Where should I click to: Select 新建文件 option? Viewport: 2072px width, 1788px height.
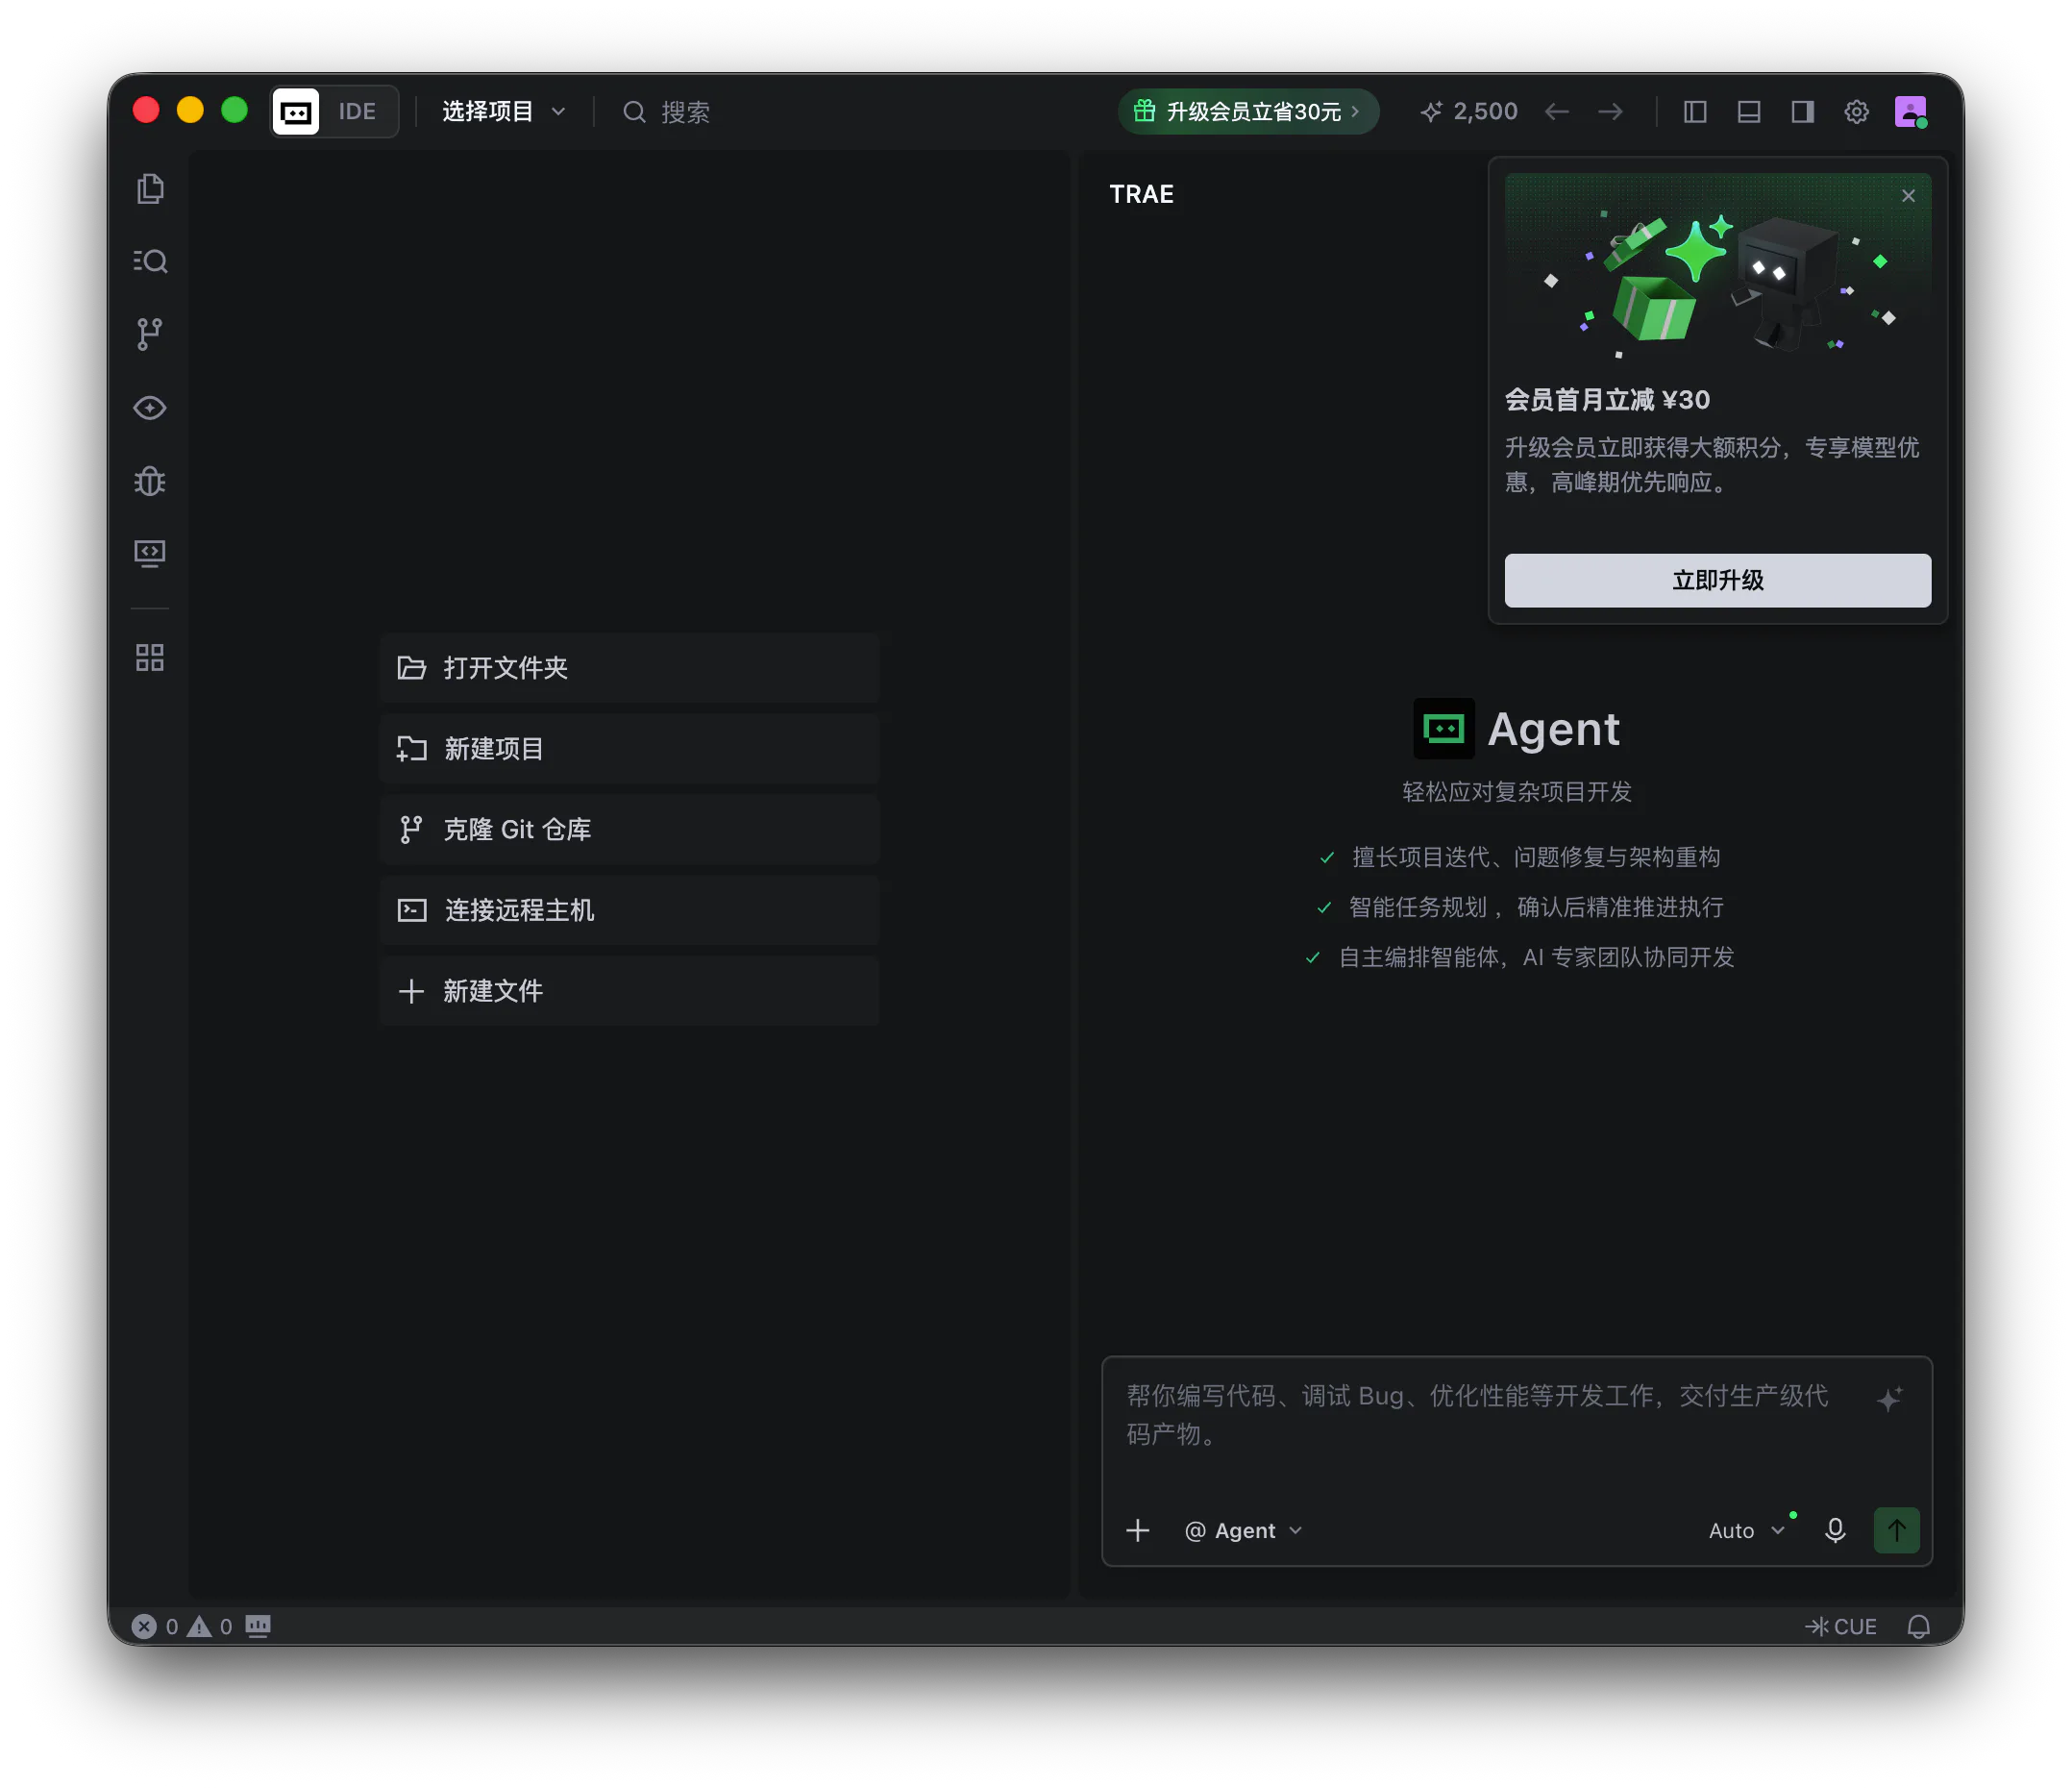[x=629, y=991]
